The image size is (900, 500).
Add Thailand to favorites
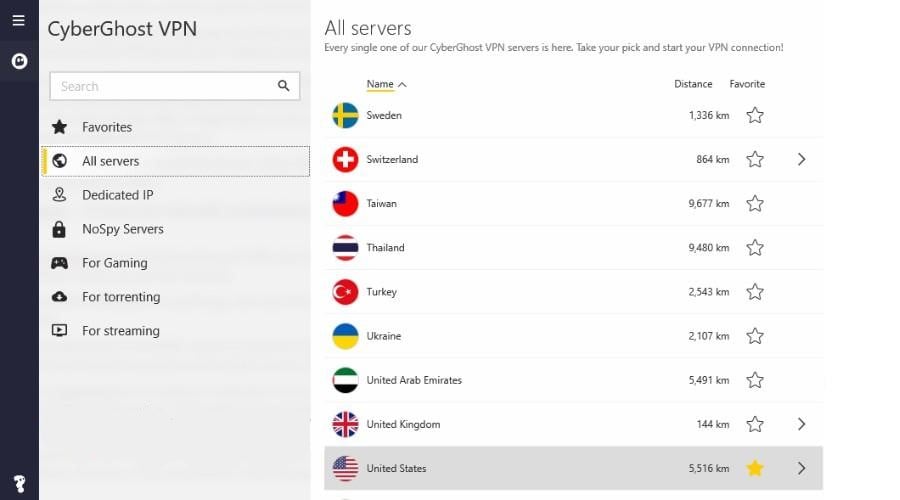755,248
